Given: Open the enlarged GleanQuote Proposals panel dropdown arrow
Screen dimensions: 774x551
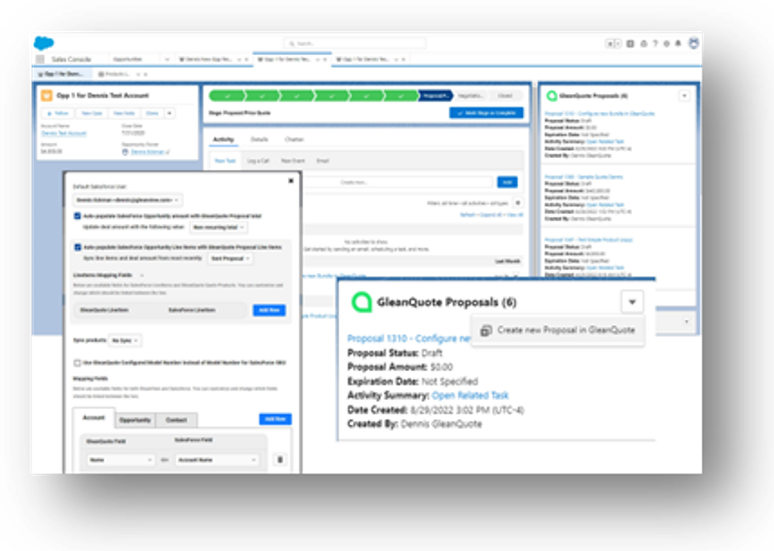Looking at the screenshot, I should pos(632,302).
